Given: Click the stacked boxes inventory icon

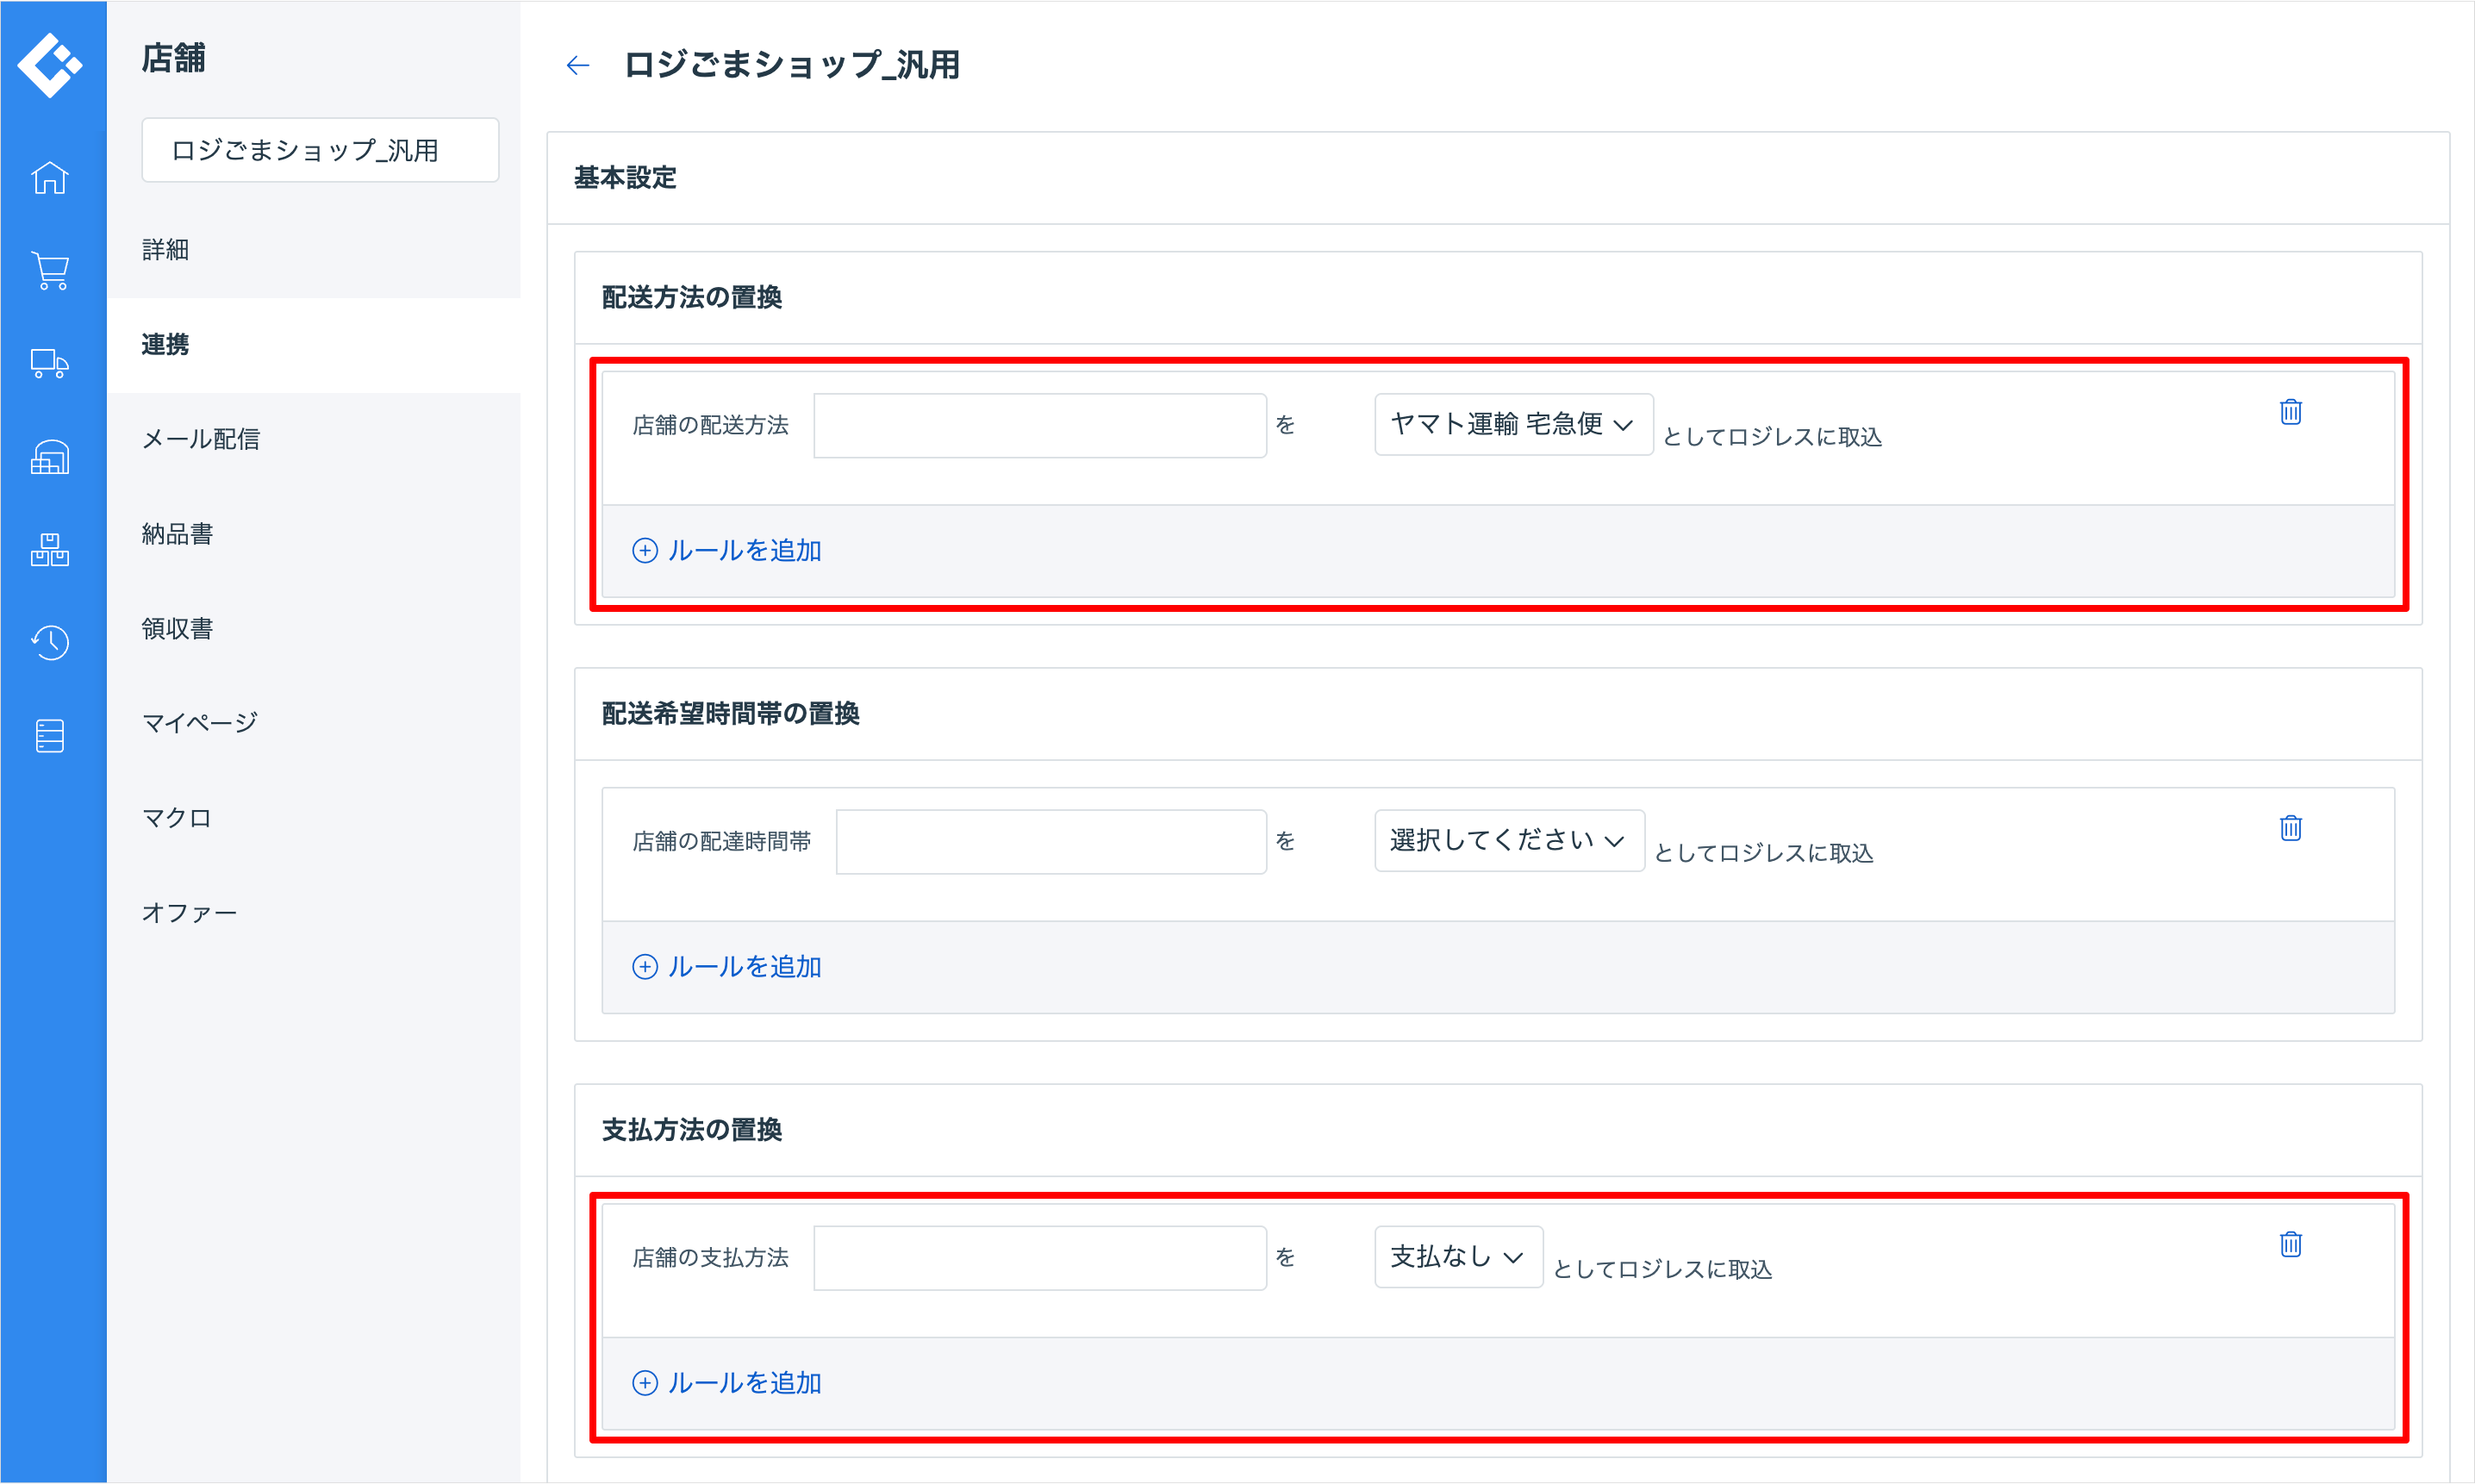Looking at the screenshot, I should pos(50,549).
